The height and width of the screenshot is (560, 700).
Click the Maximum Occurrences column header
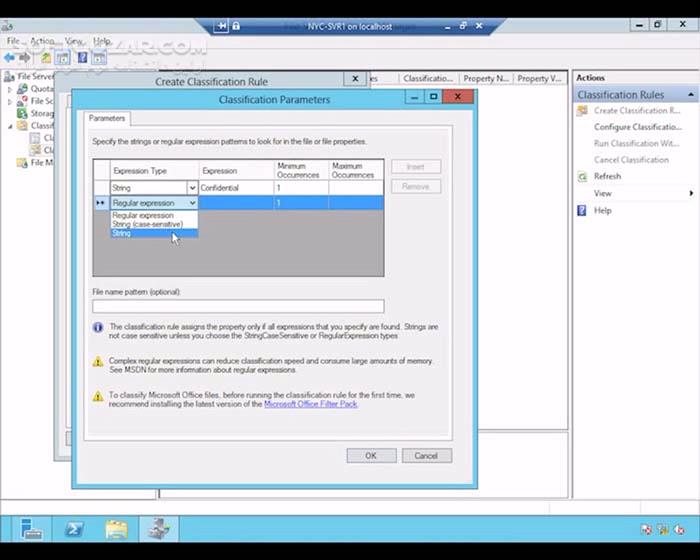(x=356, y=171)
